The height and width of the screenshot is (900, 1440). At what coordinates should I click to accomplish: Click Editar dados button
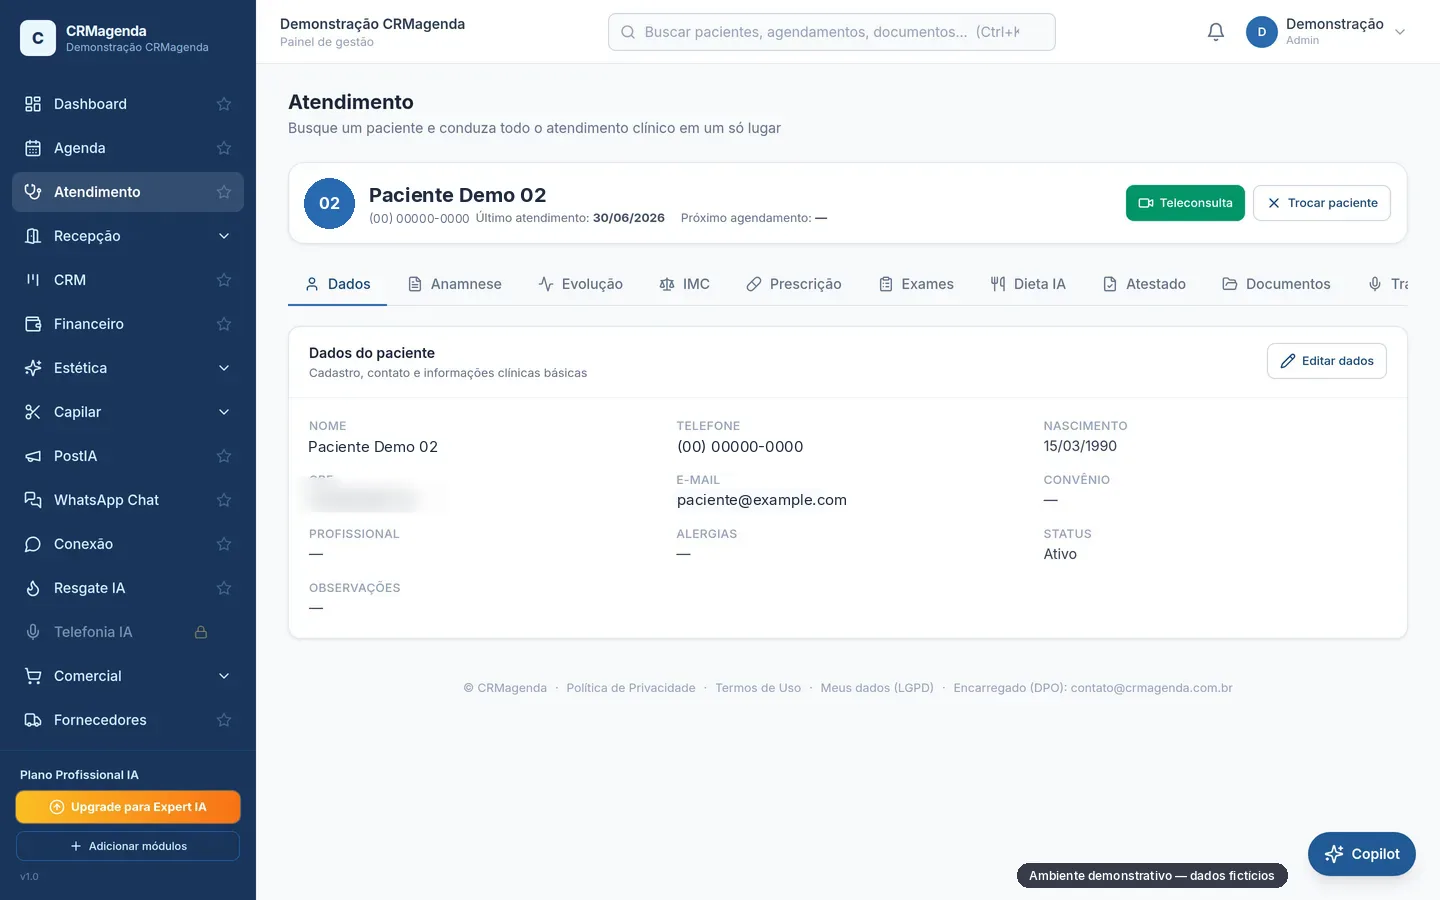point(1327,361)
